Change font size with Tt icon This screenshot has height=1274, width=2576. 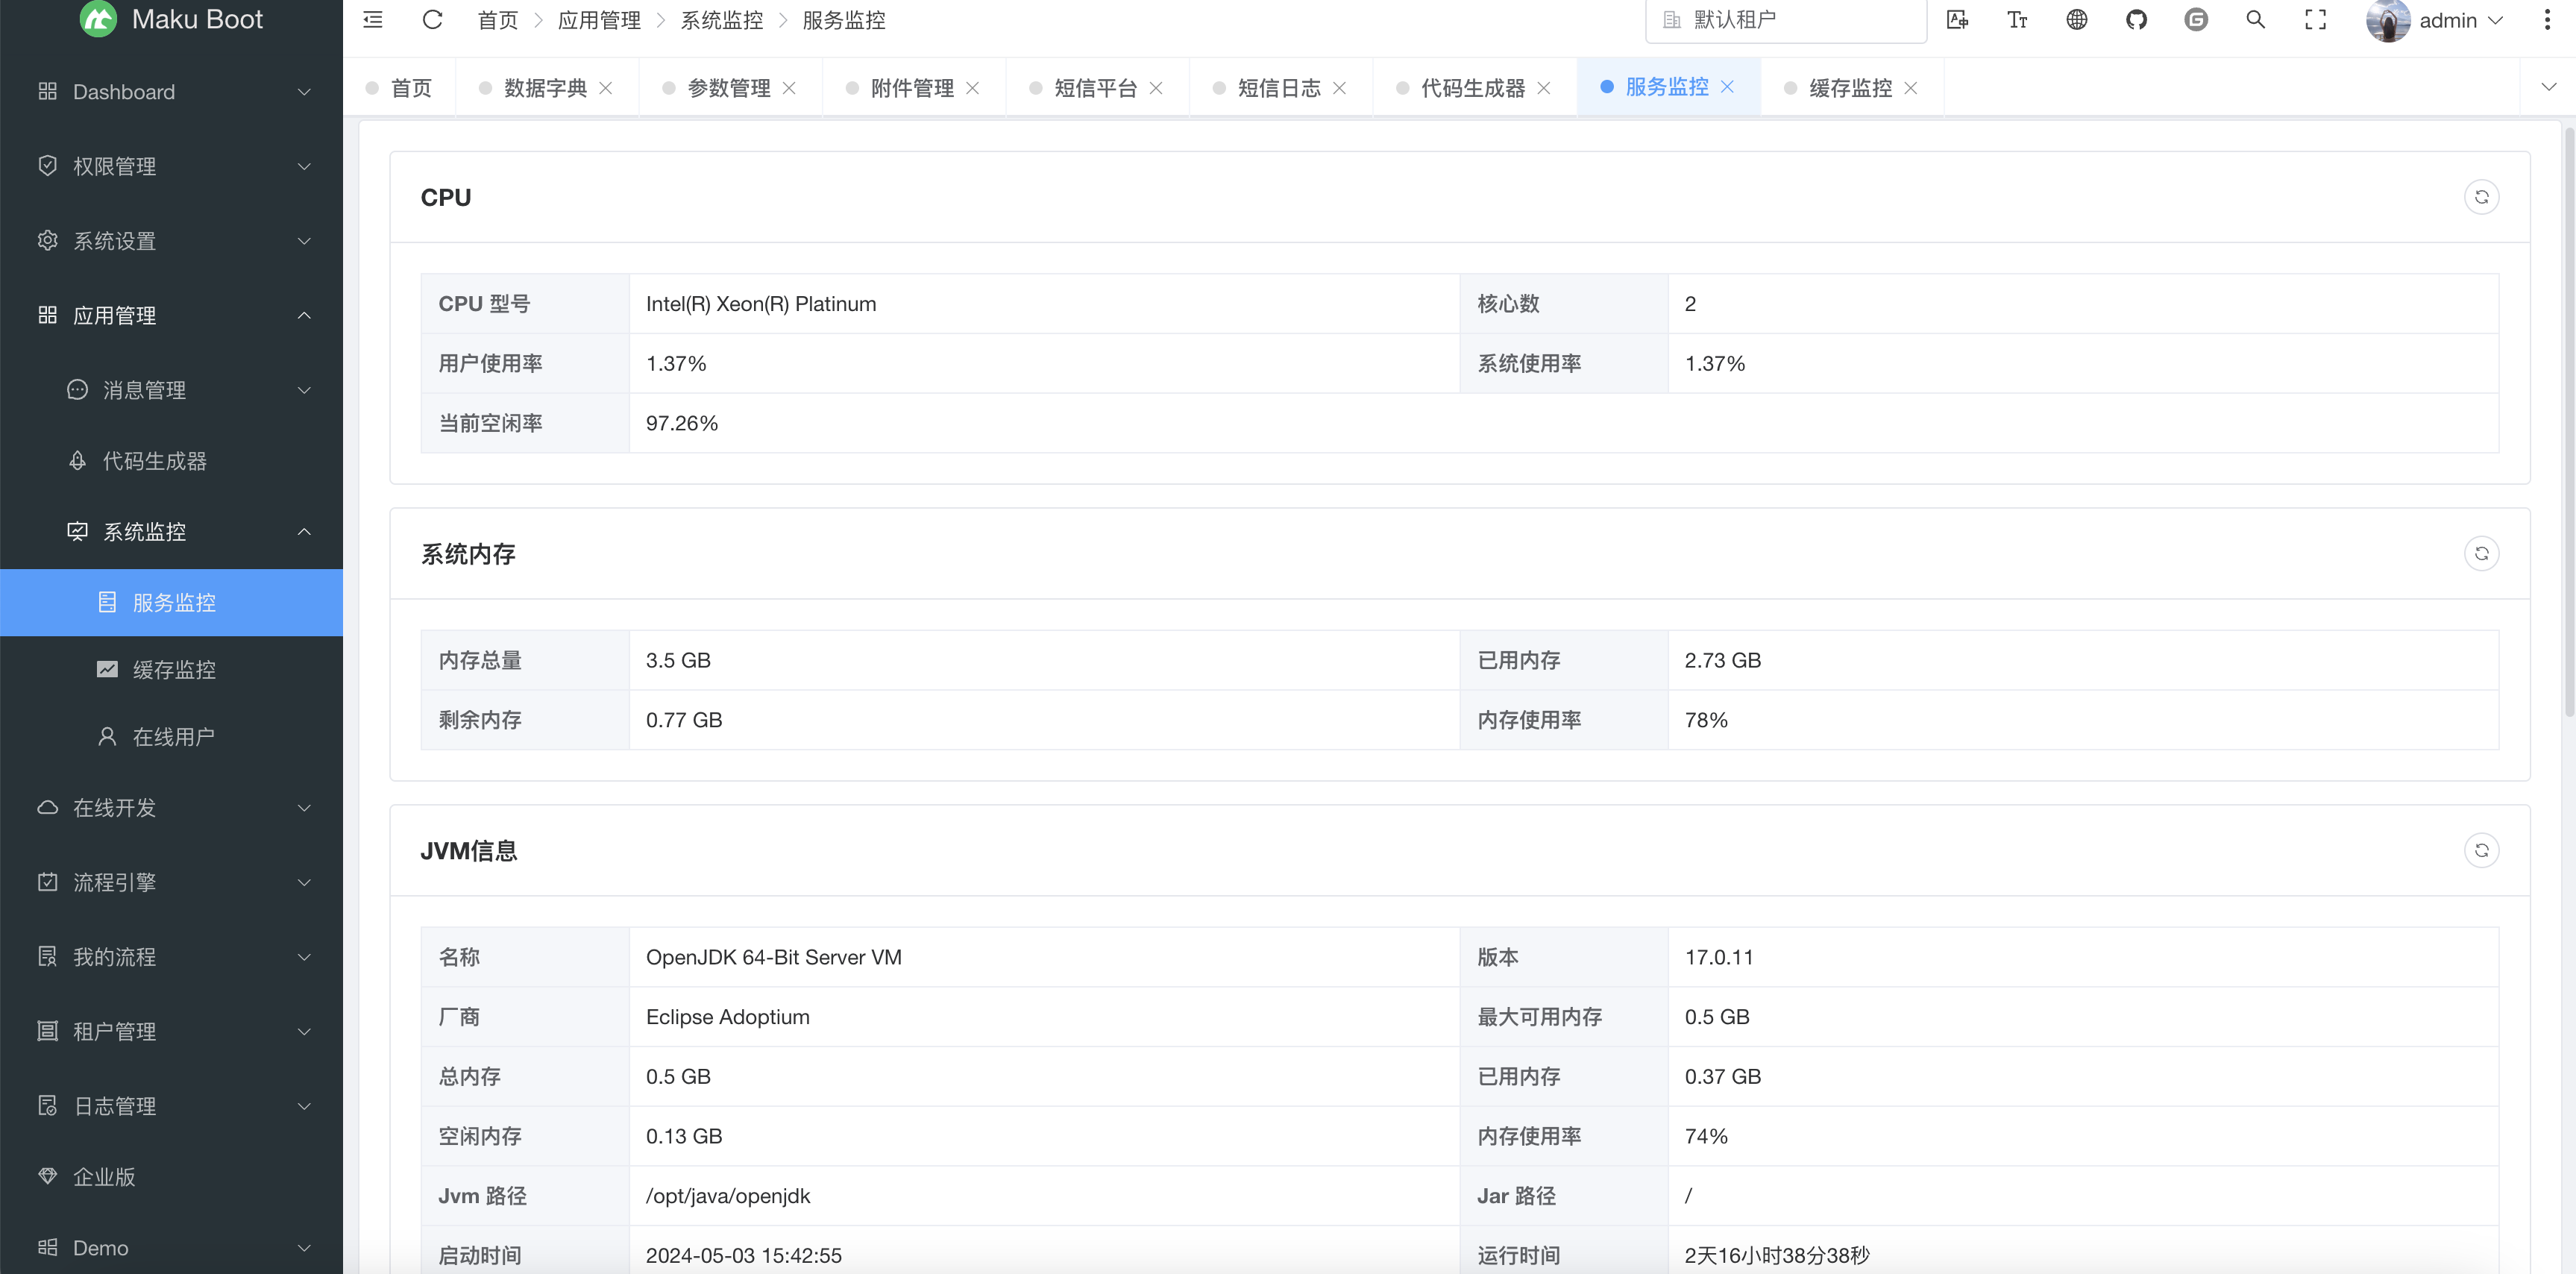2017,20
